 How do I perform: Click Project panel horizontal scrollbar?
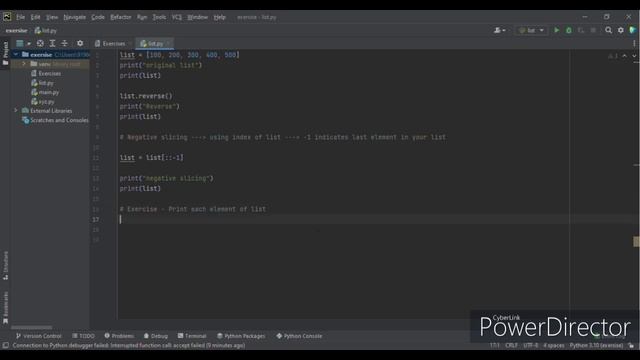pyautogui.click(x=31, y=327)
